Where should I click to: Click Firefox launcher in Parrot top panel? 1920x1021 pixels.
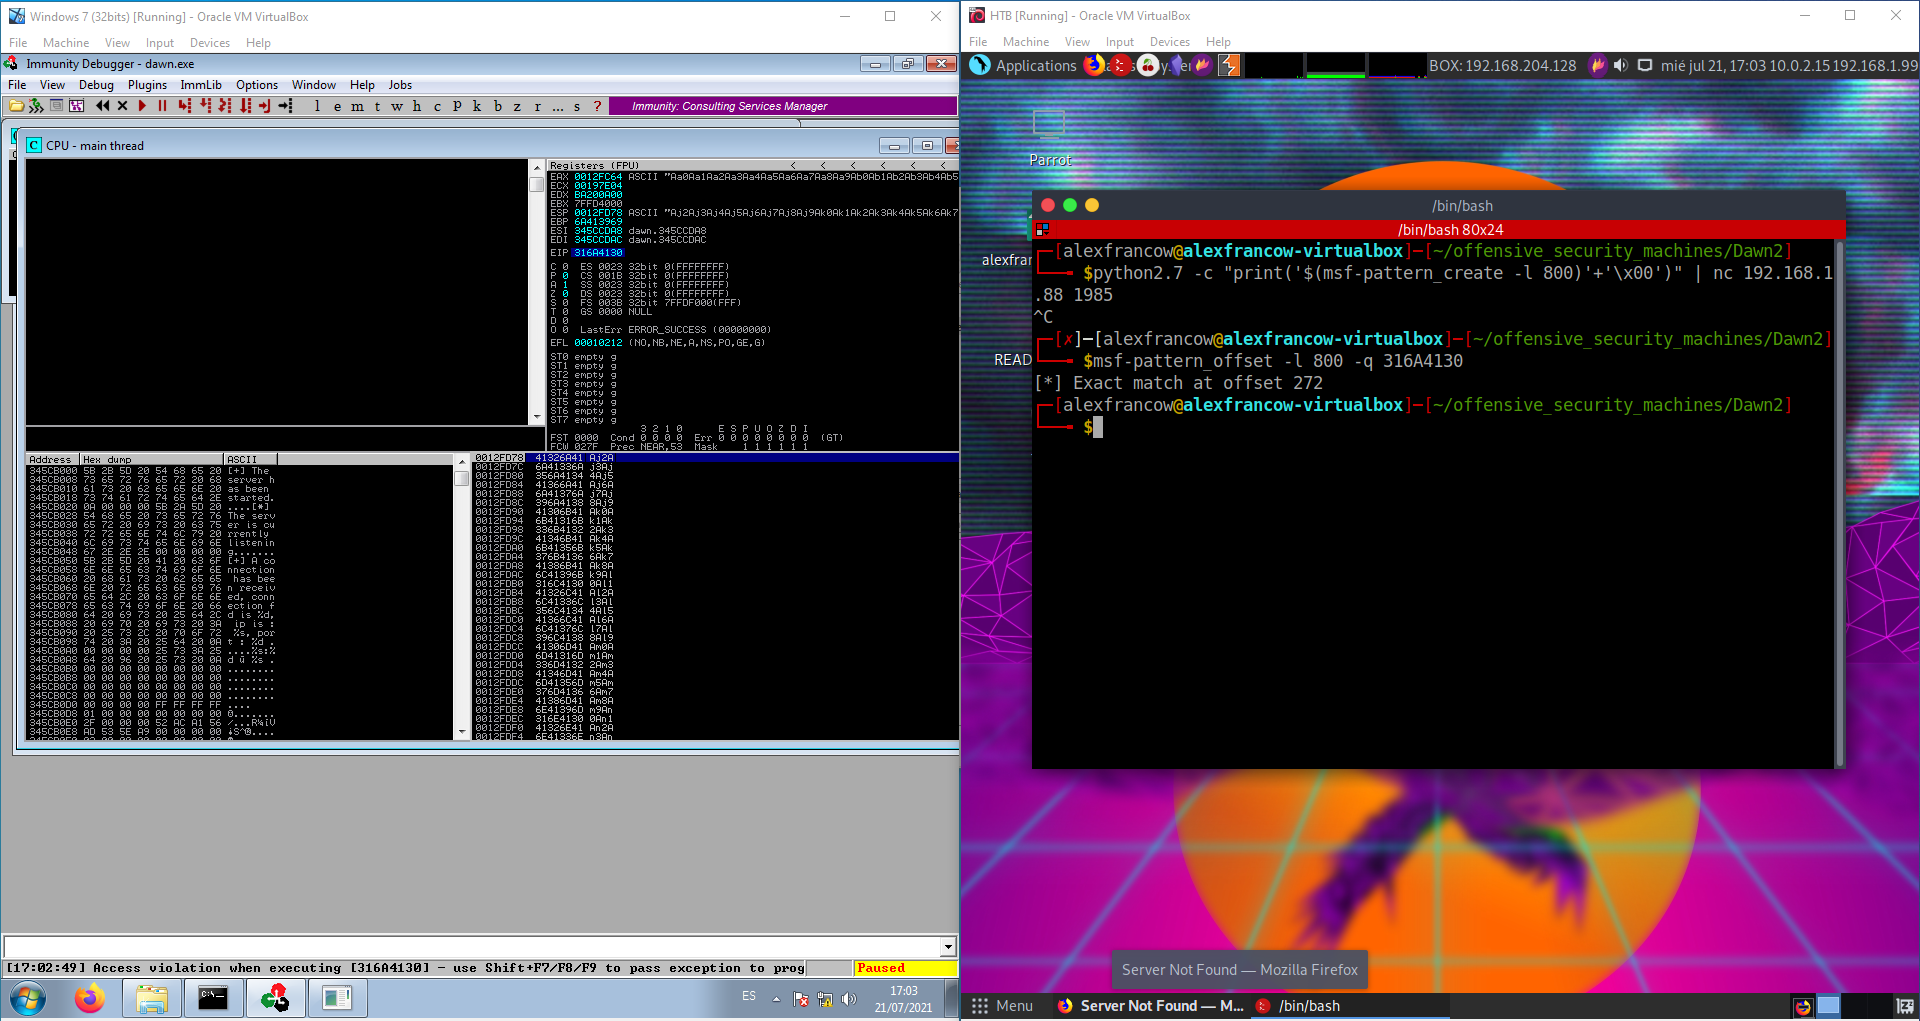(1096, 65)
